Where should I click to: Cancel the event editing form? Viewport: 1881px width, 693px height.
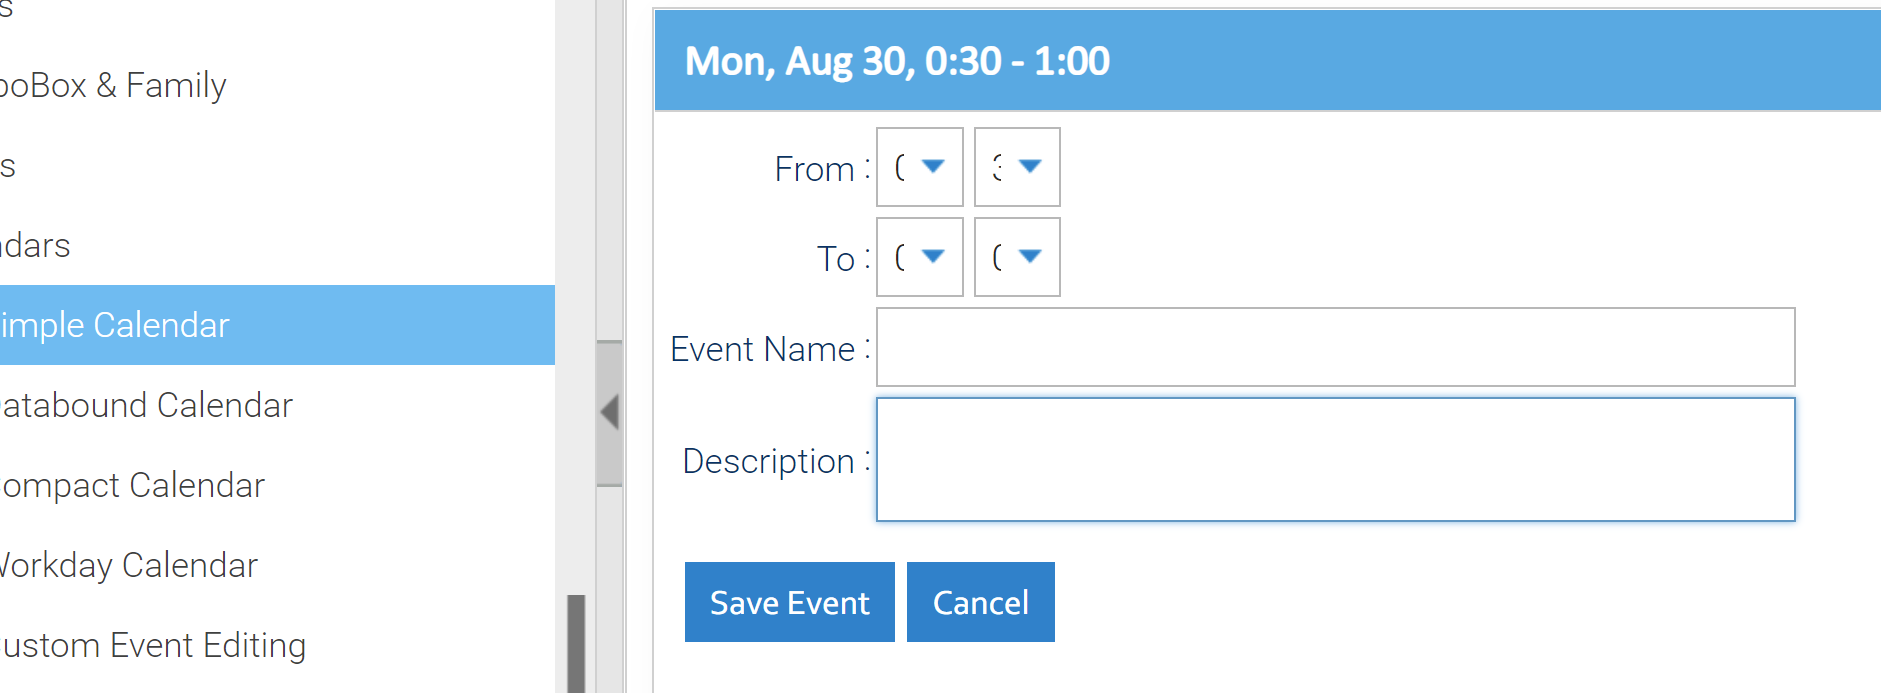pyautogui.click(x=980, y=602)
